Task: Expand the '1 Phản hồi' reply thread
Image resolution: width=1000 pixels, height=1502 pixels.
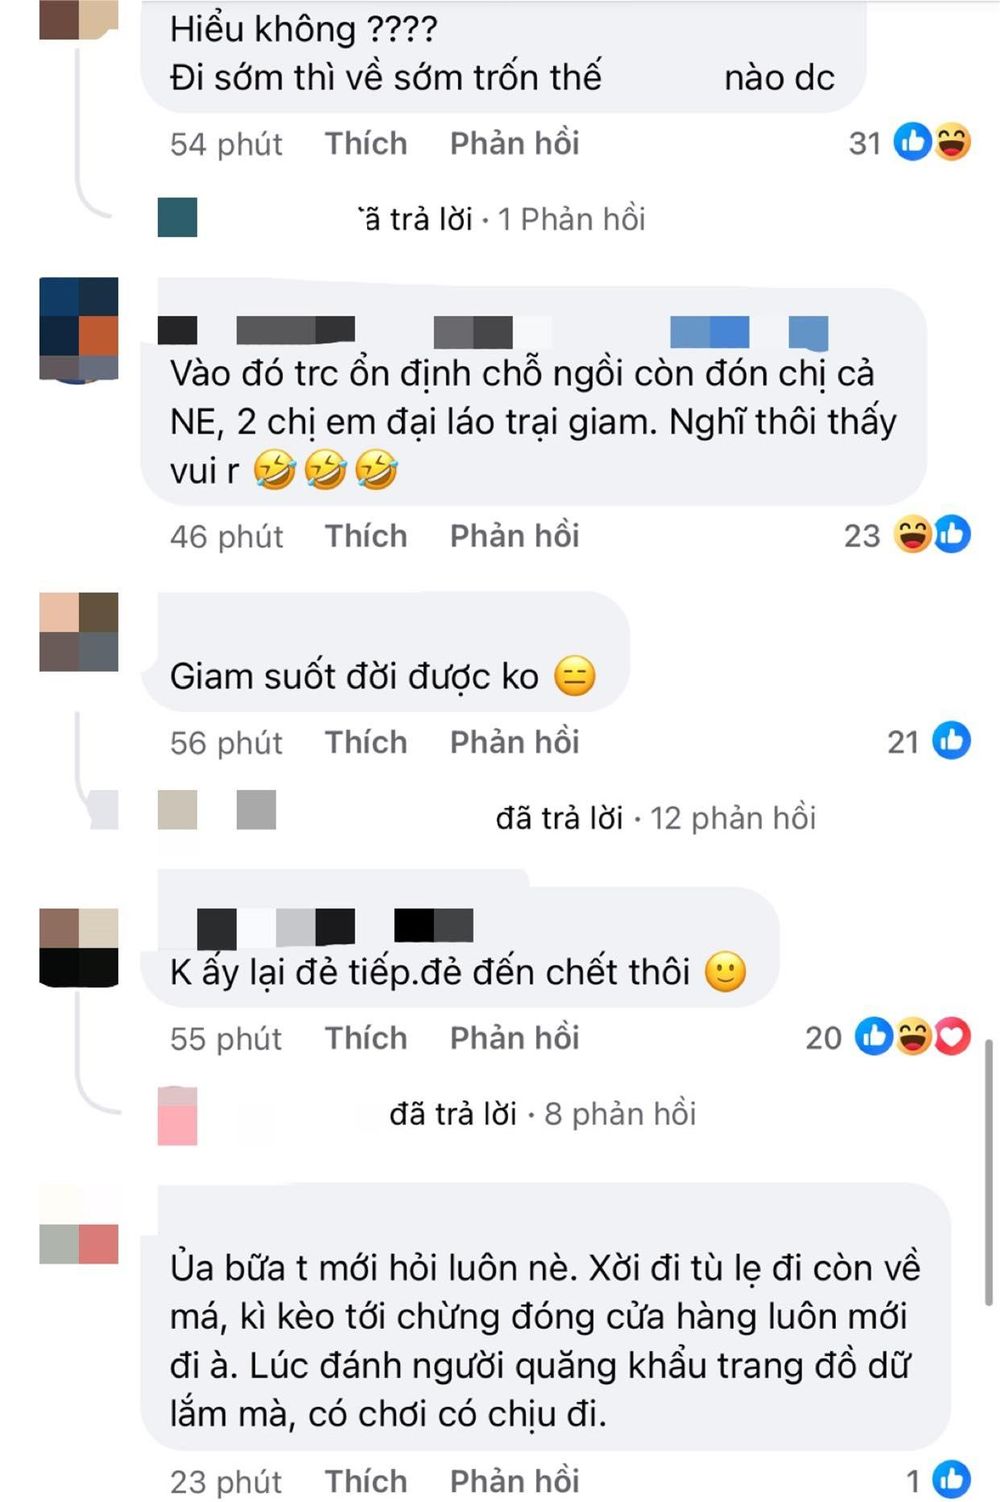Action: coord(572,219)
